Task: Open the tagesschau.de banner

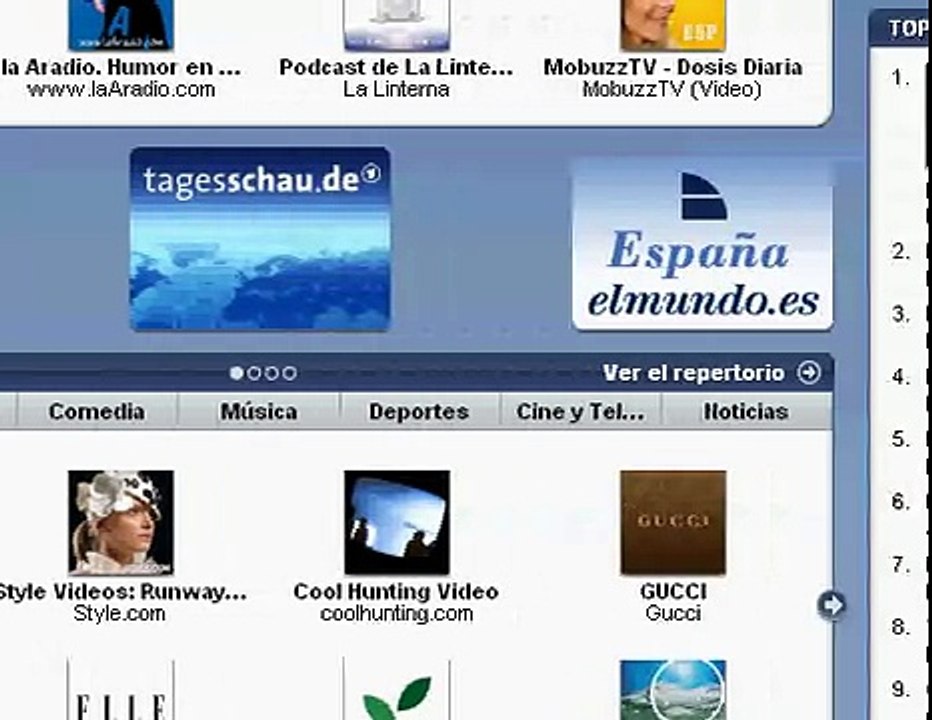Action: pyautogui.click(x=260, y=239)
